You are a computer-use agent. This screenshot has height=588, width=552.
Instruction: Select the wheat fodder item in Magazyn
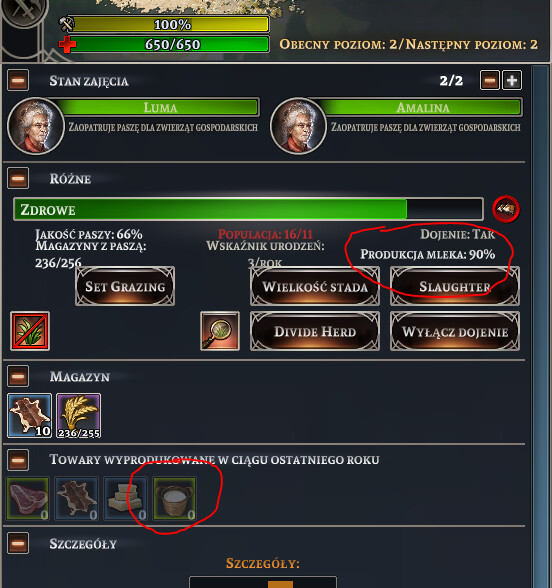(x=78, y=416)
